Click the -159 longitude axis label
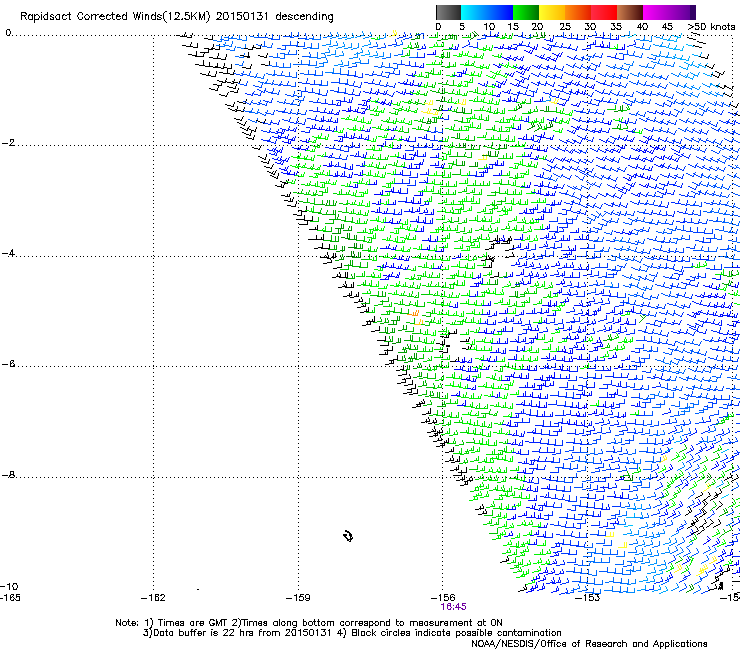 298,598
